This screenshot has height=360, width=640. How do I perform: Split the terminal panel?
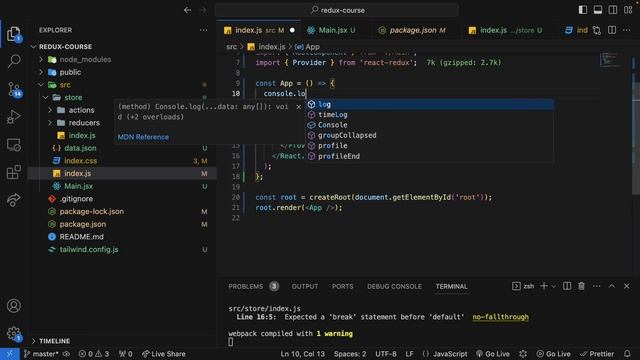click(x=567, y=286)
